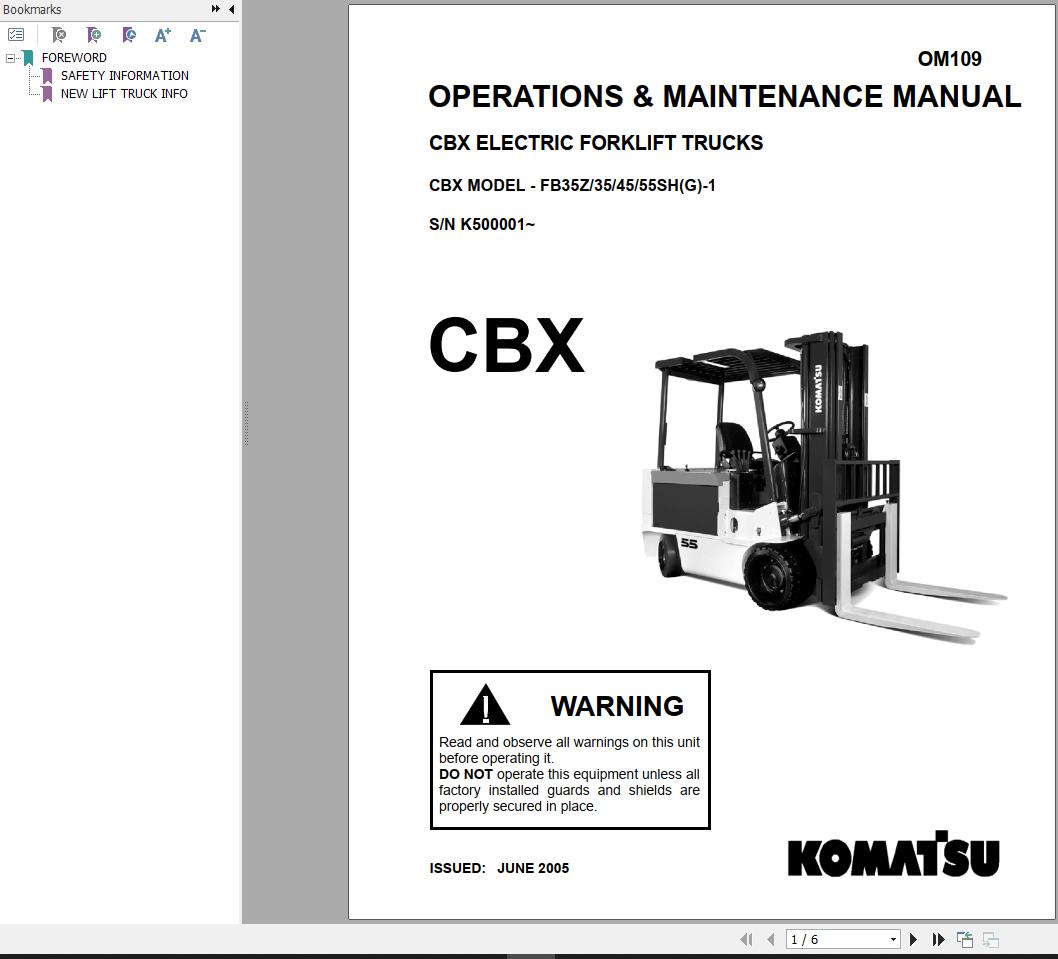Click the WARNING heading in the box
The image size is (1058, 959).
point(617,706)
